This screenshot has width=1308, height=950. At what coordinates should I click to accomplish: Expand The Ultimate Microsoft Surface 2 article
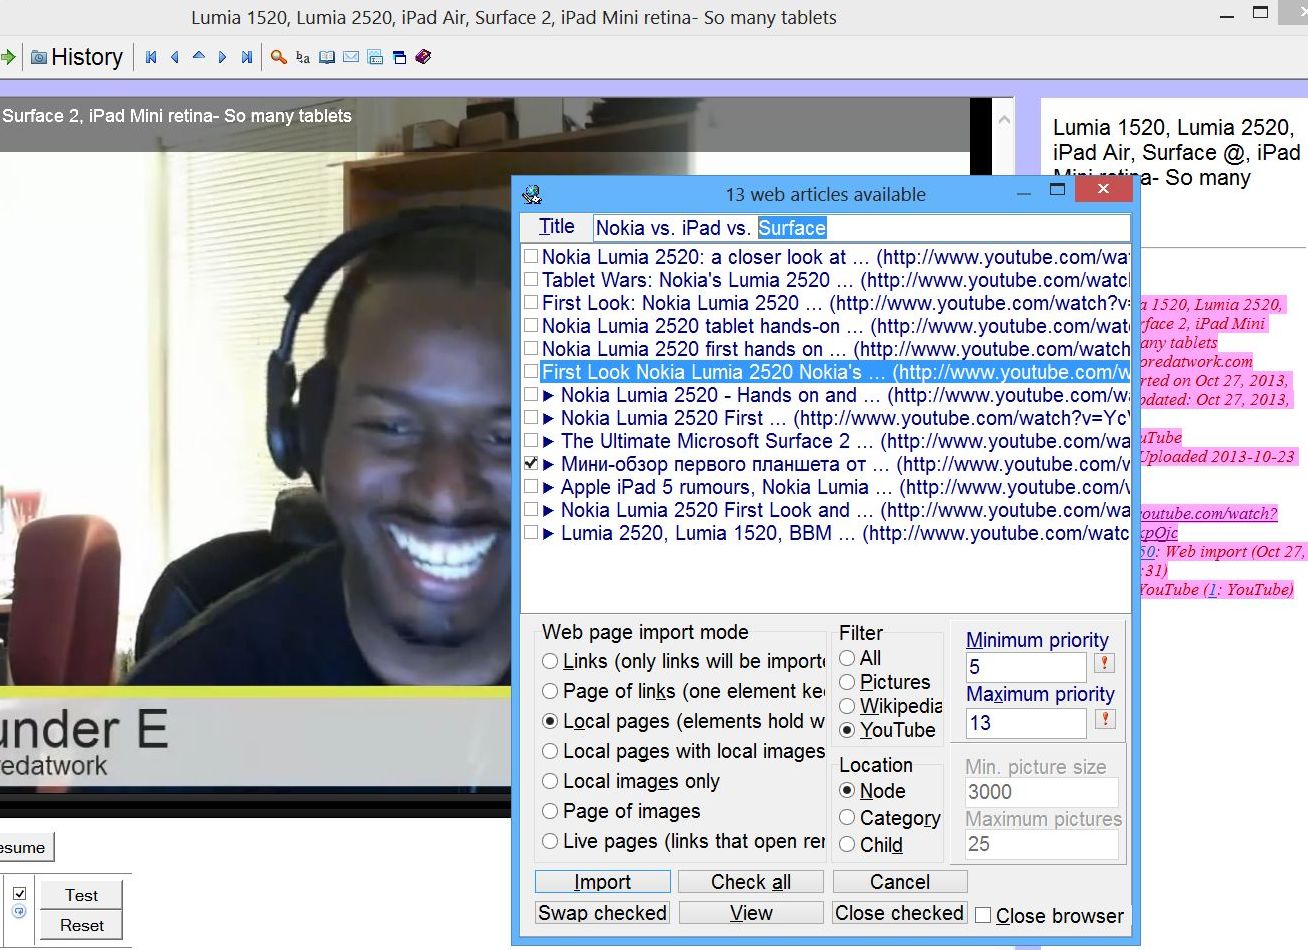click(548, 441)
